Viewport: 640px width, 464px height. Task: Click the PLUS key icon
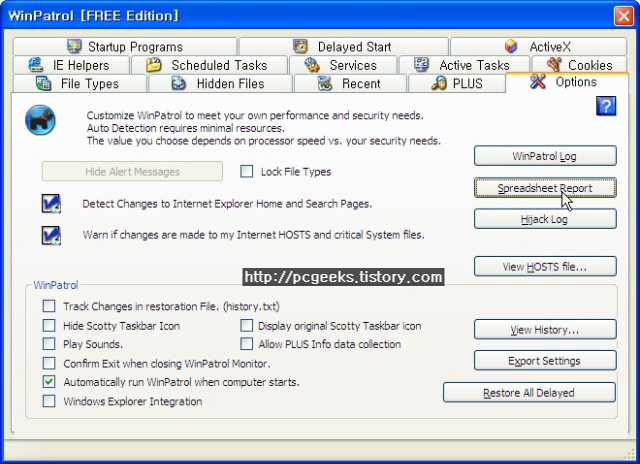[x=439, y=83]
